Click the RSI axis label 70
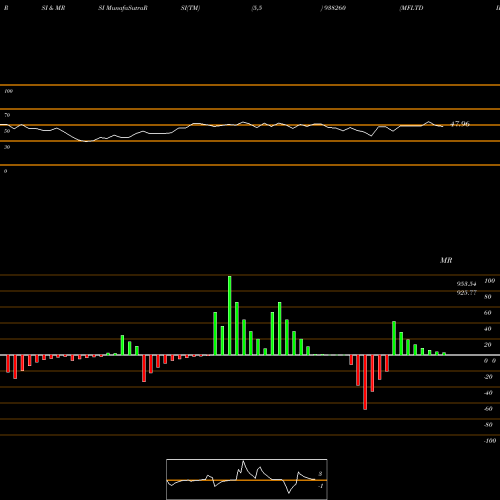500x500 pixels. tap(7, 115)
